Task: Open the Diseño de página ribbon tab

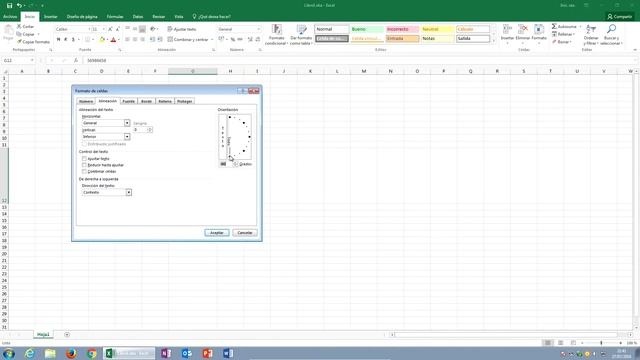Action: coord(82,17)
